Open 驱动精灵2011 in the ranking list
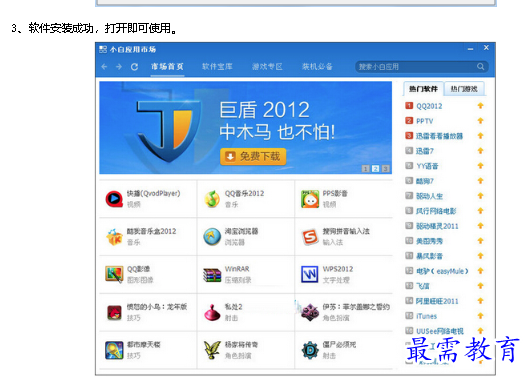 click(x=437, y=226)
